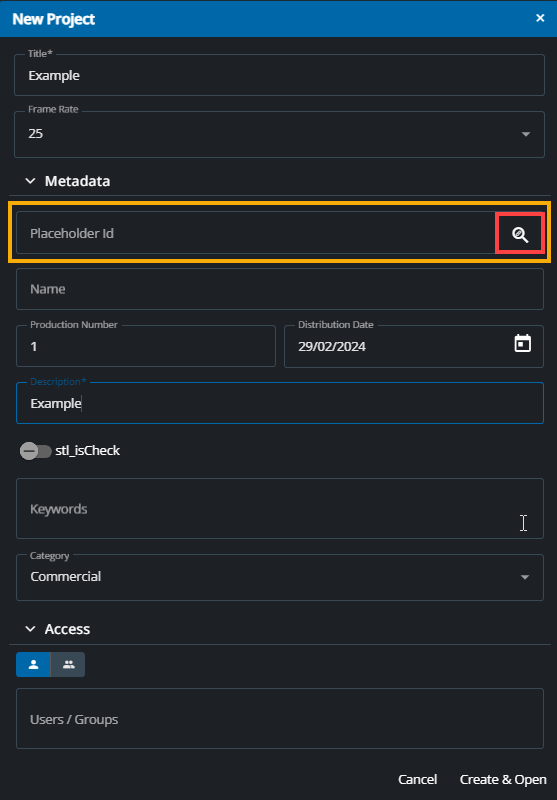
Task: Open the Distribution Date calendar picker
Action: coord(522,343)
